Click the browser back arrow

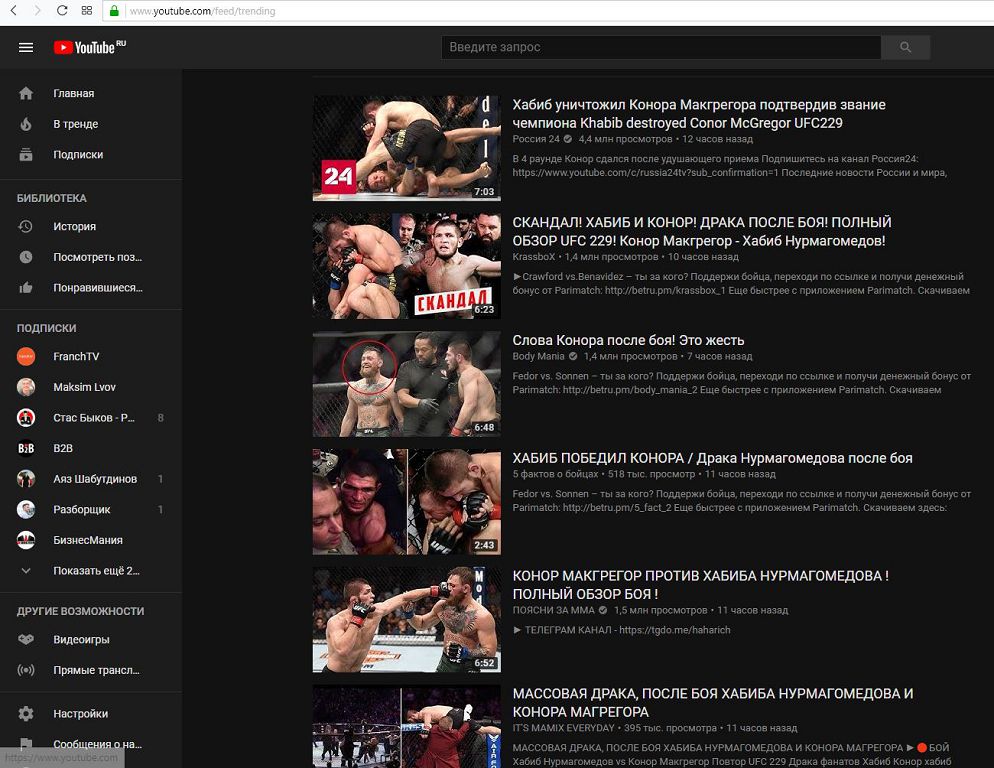point(13,10)
